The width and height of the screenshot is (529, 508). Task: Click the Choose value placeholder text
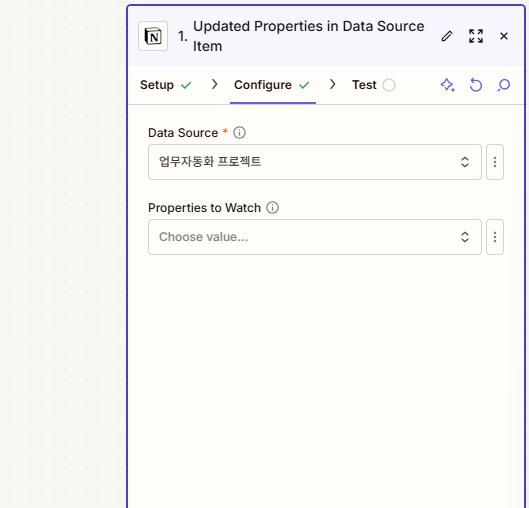[203, 237]
